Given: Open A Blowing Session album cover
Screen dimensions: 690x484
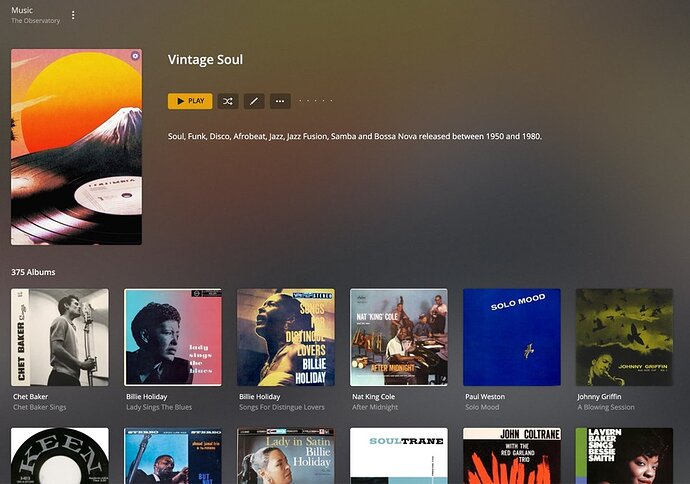Looking at the screenshot, I should [624, 337].
